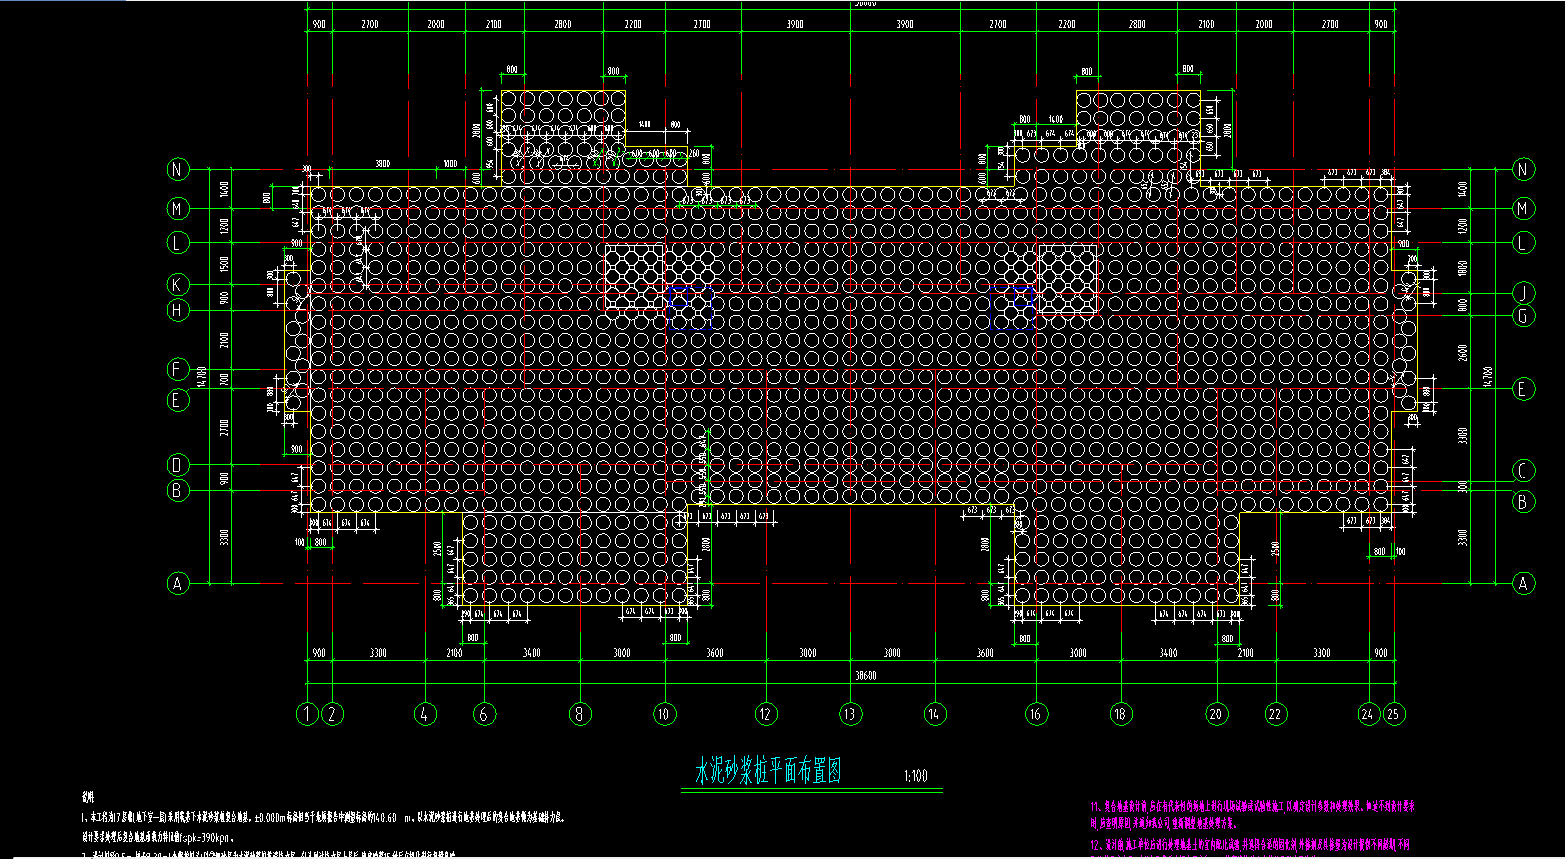The width and height of the screenshot is (1565, 859).
Task: Pick axis bubble F
Action: pos(178,370)
